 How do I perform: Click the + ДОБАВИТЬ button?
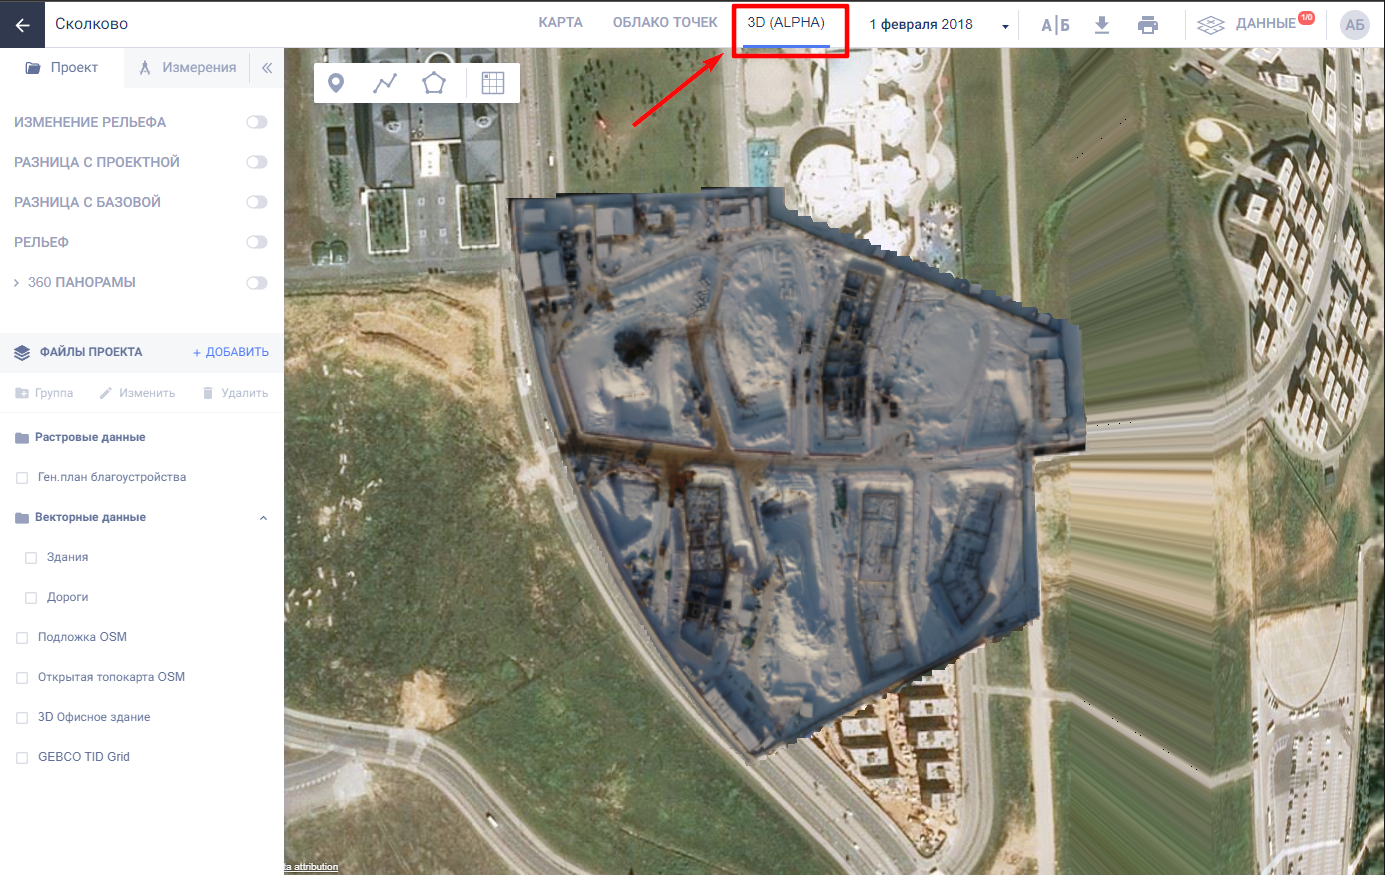click(231, 352)
